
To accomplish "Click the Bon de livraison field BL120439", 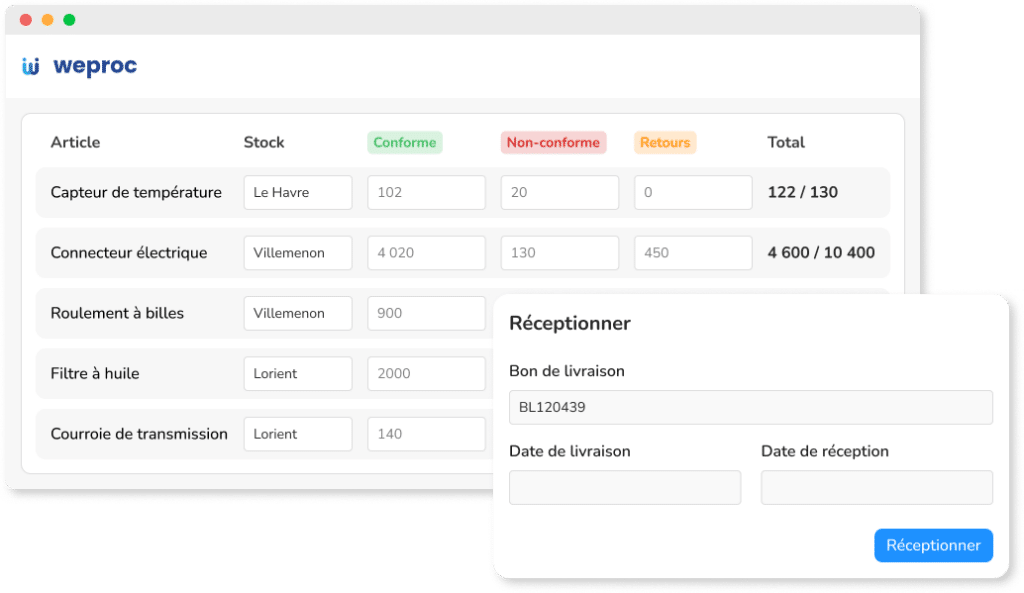I will click(x=750, y=407).
